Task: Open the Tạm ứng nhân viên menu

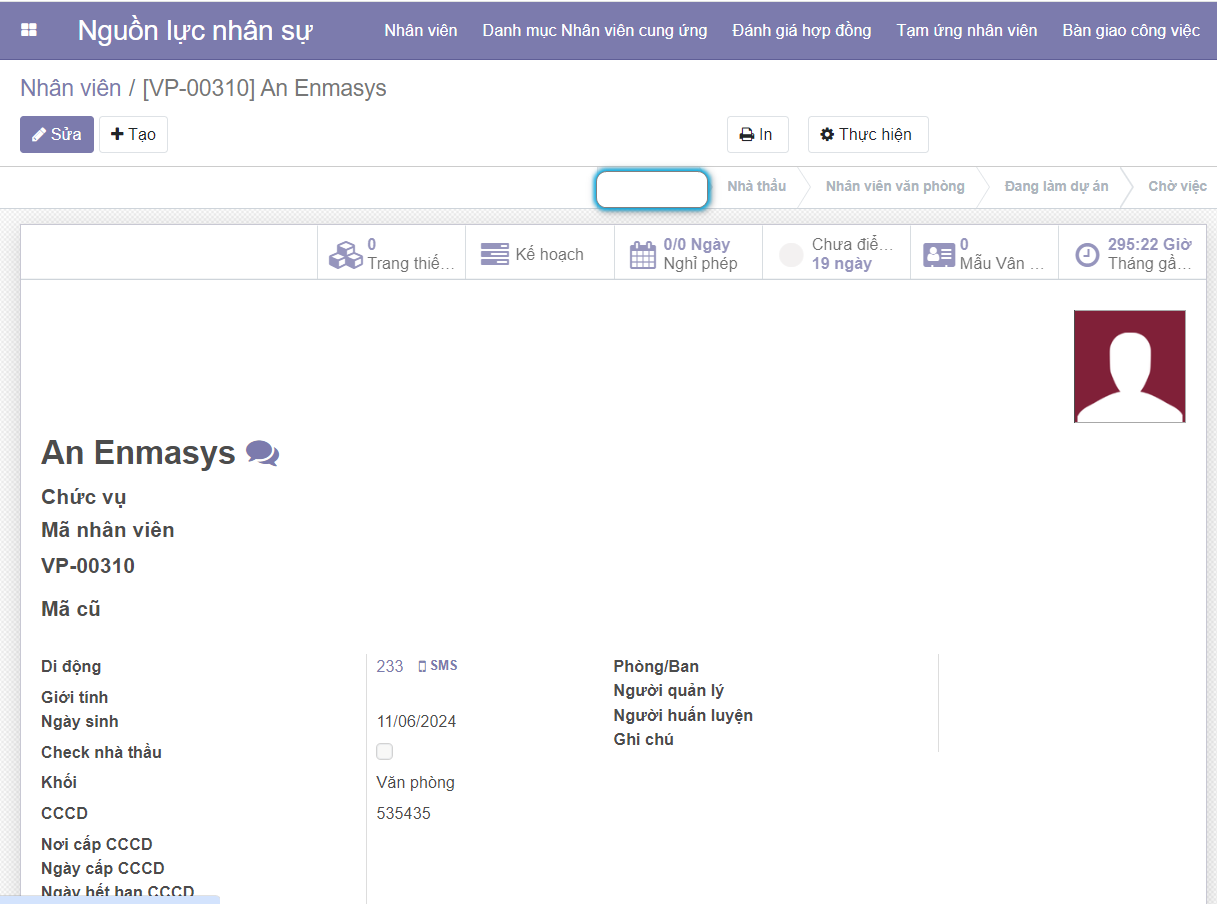Action: [x=966, y=30]
